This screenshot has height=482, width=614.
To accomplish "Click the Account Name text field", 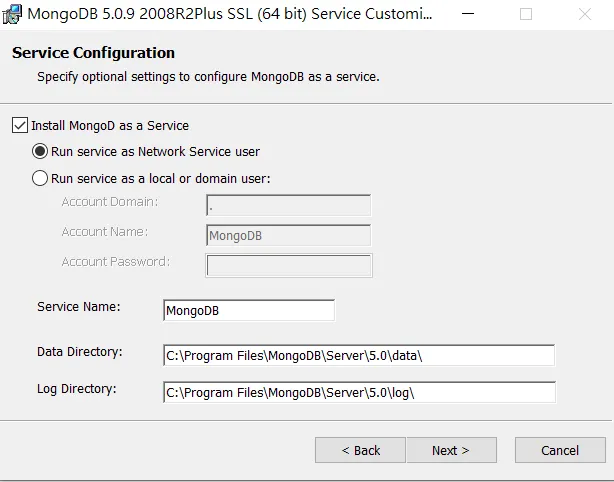I will pos(288,236).
